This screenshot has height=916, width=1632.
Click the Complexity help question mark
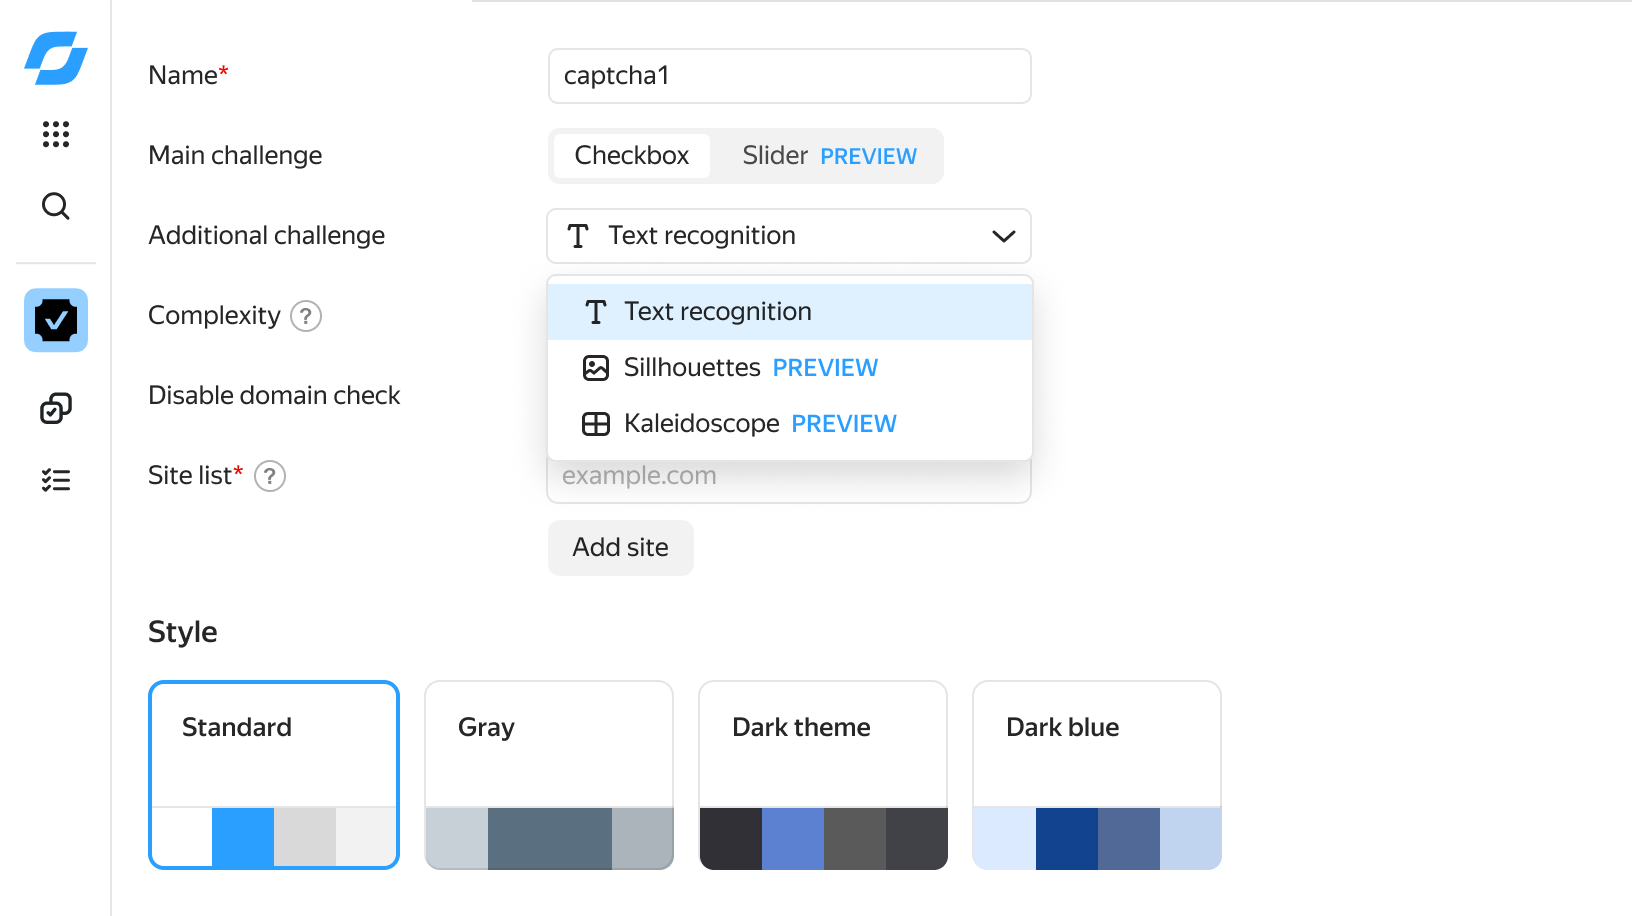[306, 316]
